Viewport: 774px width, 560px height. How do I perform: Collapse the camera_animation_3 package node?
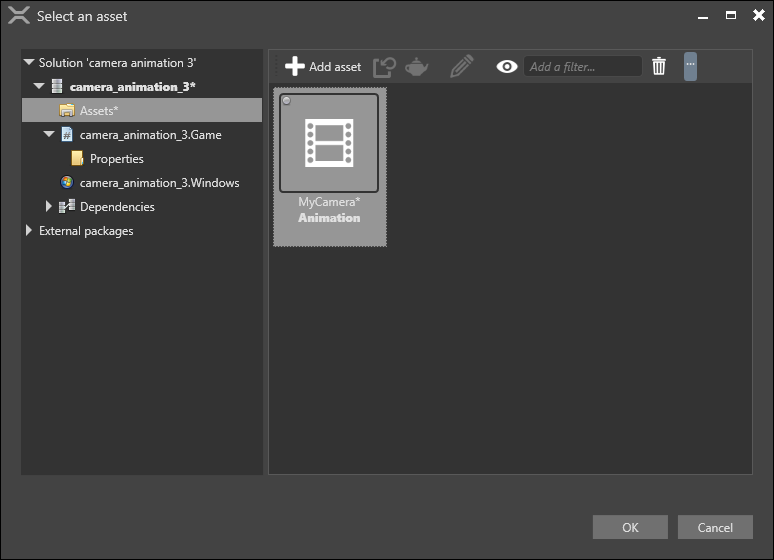pyautogui.click(x=39, y=87)
